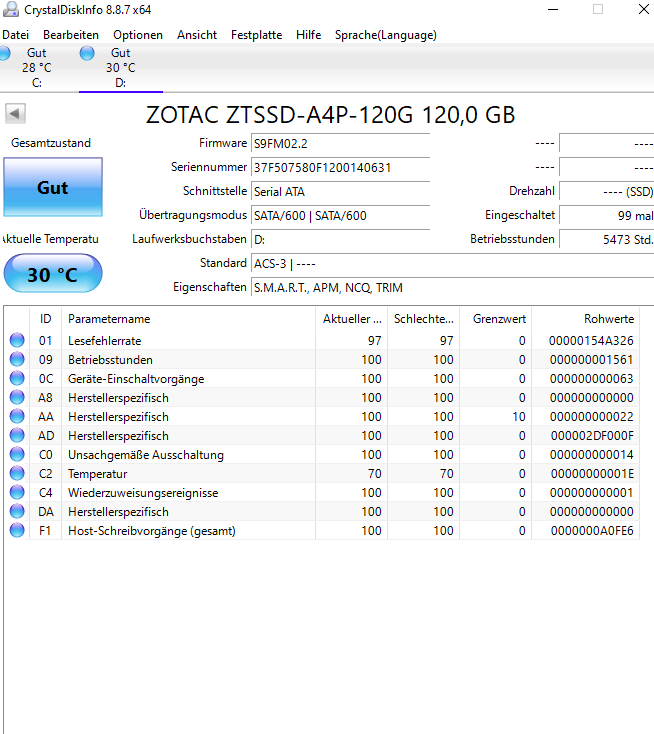Click status orb for ID 09 Betriebsstunden

tap(17, 360)
